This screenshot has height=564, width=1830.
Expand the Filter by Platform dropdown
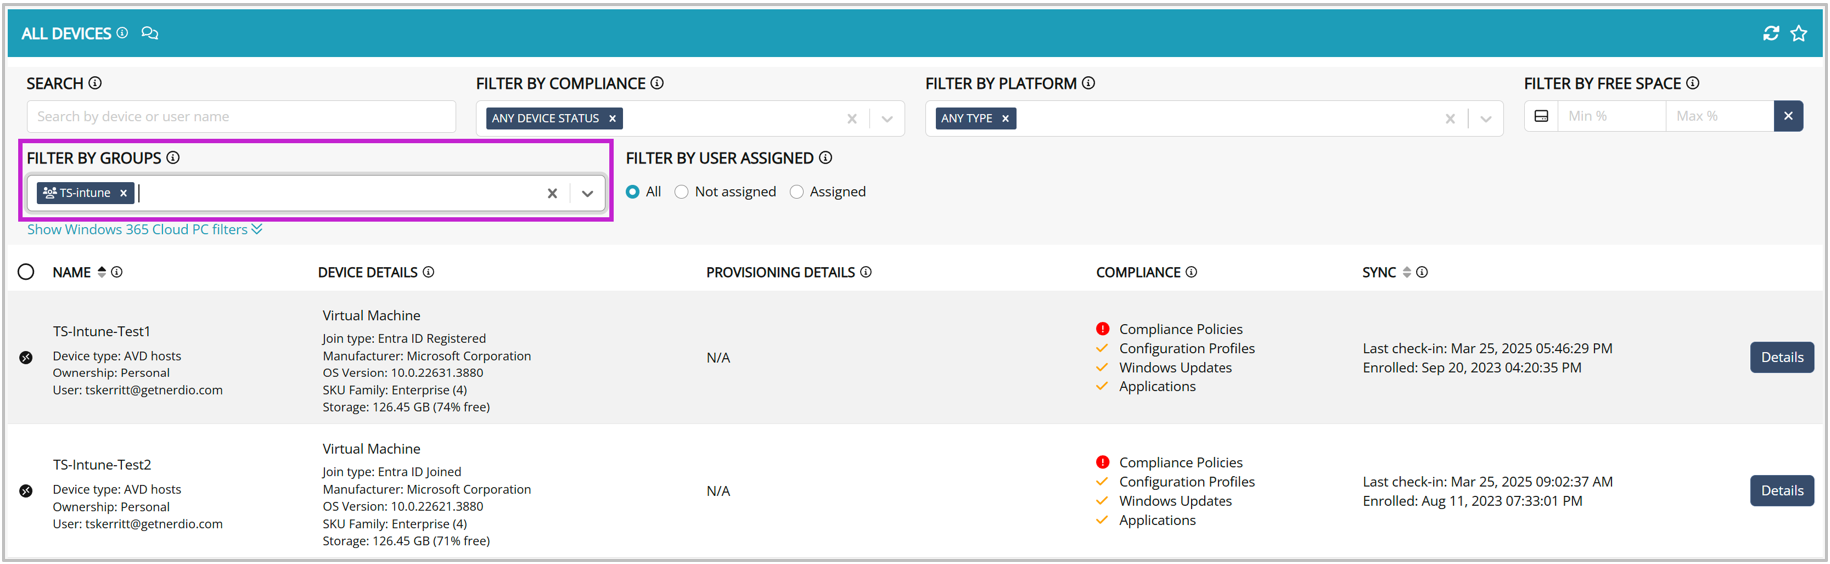click(x=1486, y=119)
